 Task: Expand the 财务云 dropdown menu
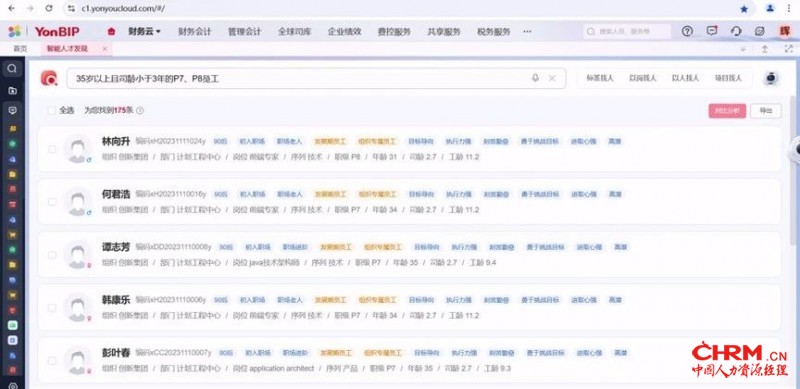coord(144,32)
